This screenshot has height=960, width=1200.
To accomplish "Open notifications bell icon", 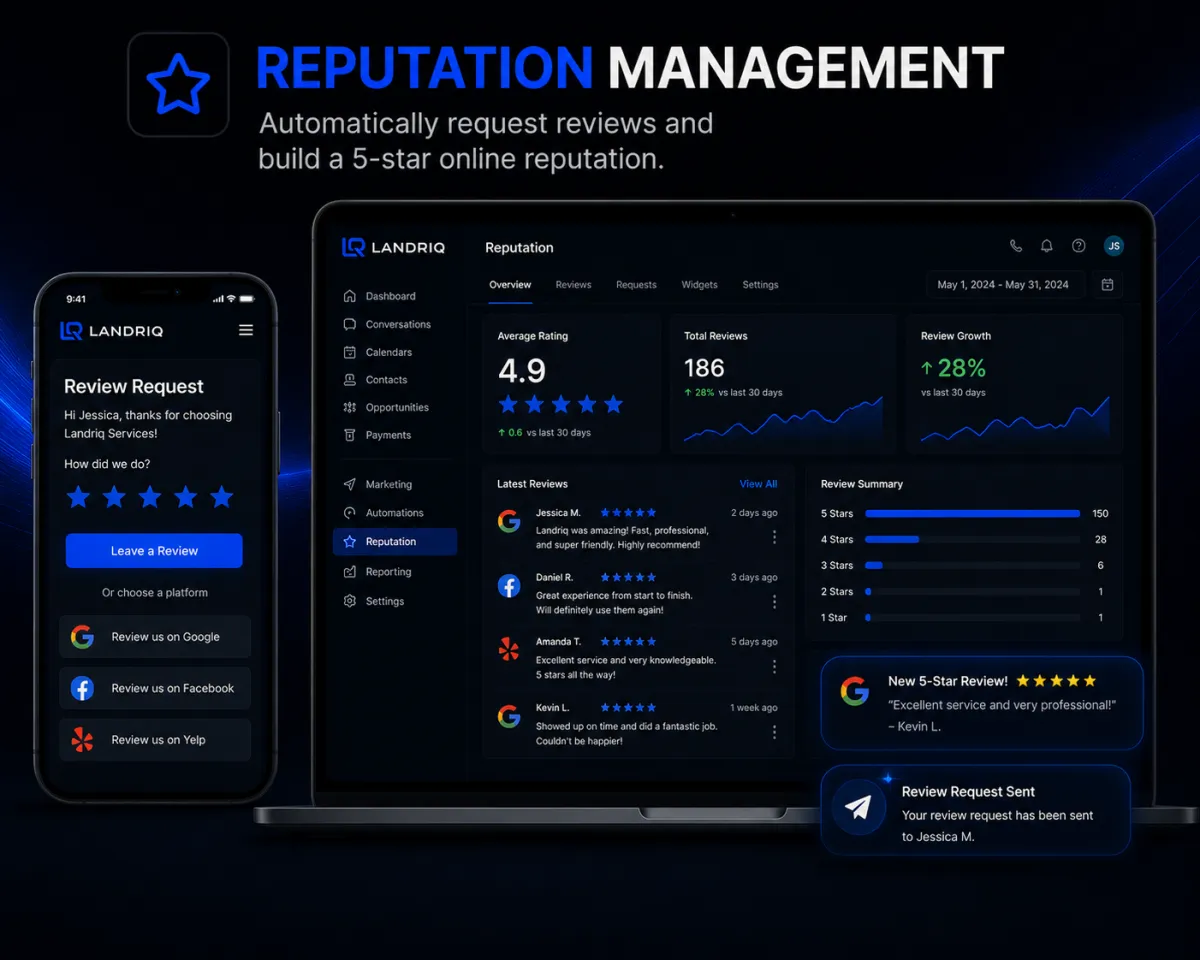I will click(x=1047, y=246).
